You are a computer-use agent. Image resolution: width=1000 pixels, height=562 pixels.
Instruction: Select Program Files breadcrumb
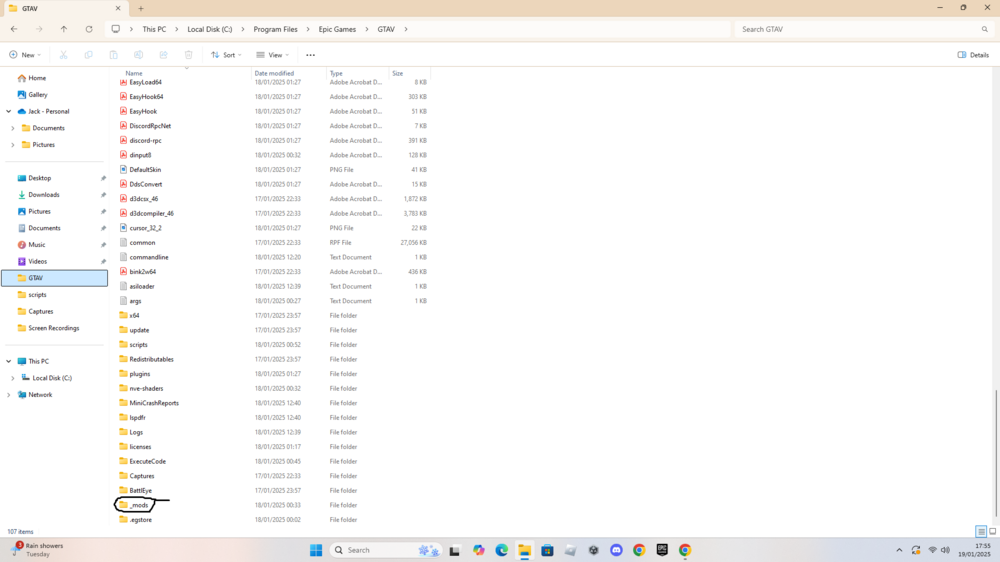point(276,29)
